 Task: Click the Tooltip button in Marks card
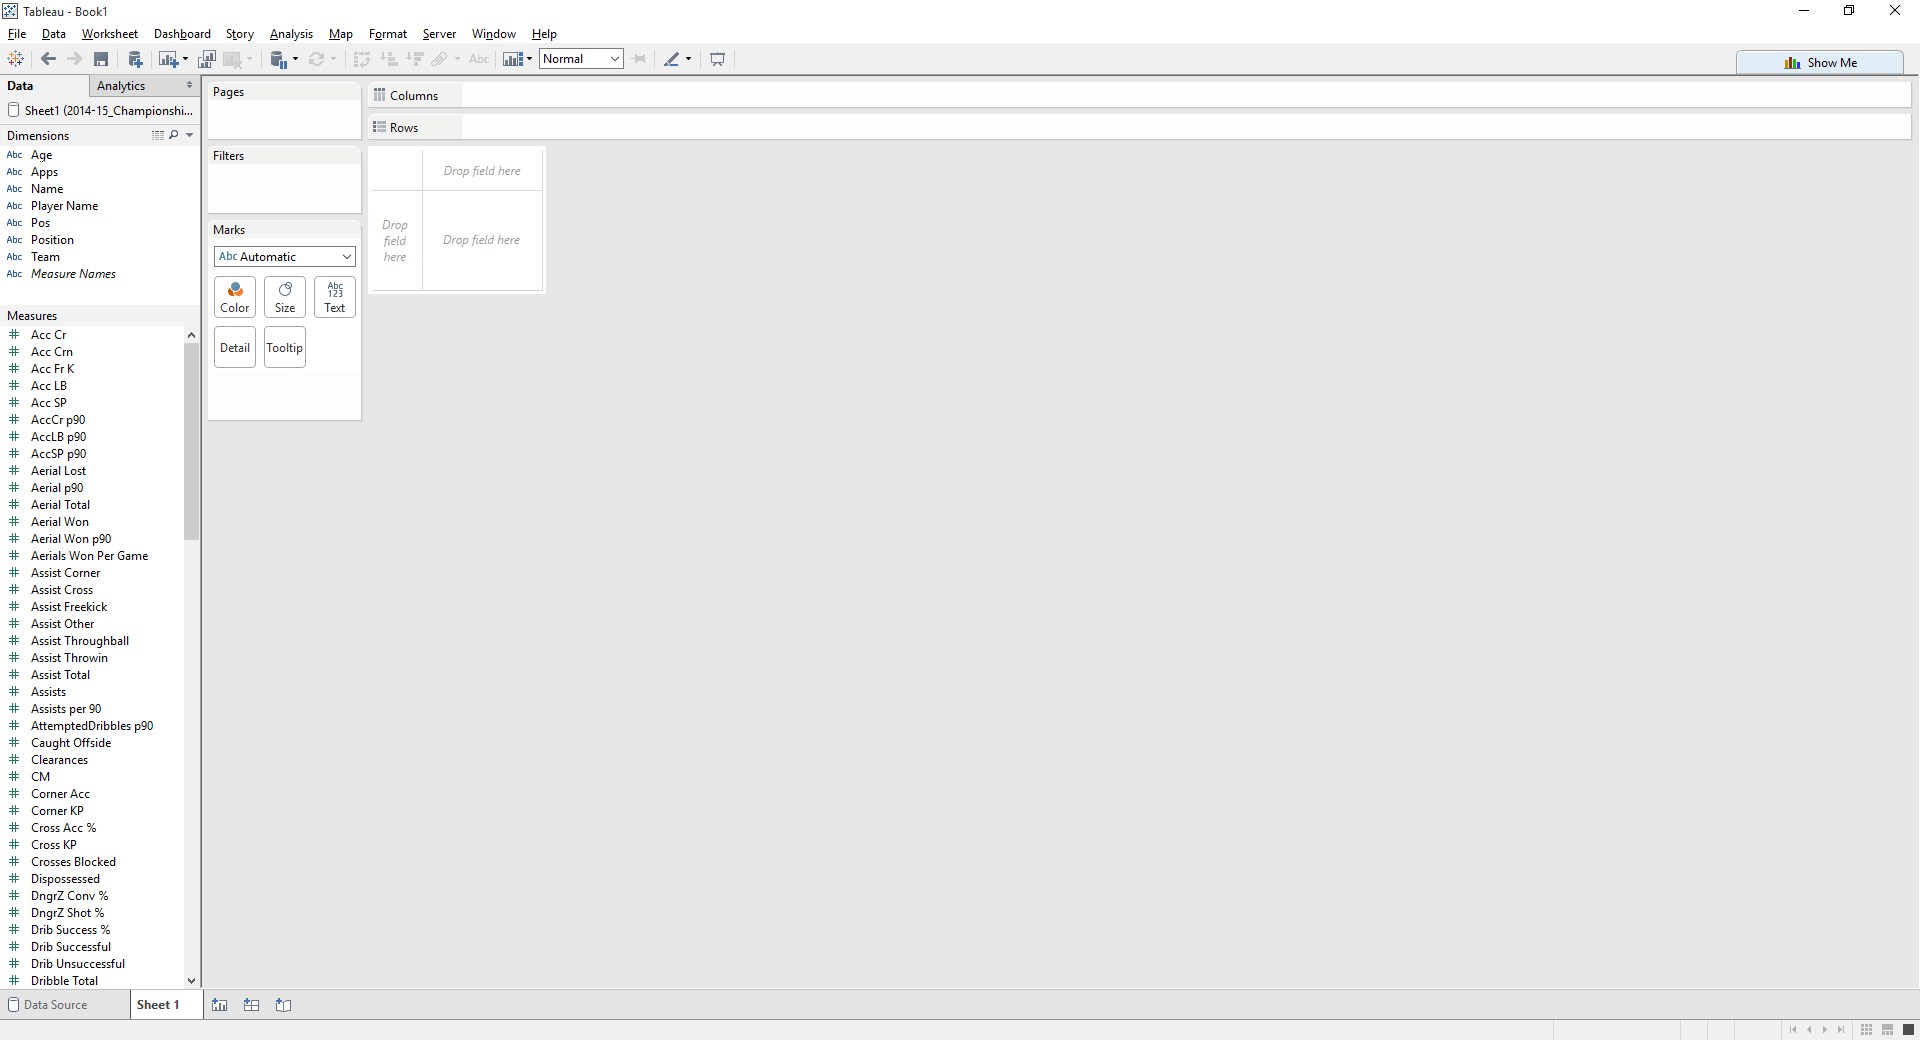[x=285, y=348]
